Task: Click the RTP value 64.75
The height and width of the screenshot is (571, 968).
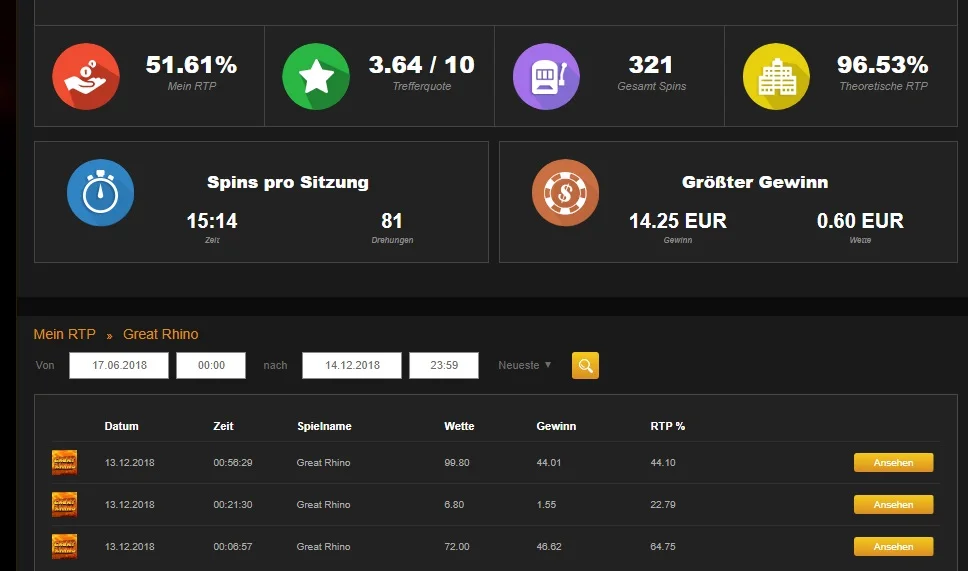Action: tap(663, 546)
